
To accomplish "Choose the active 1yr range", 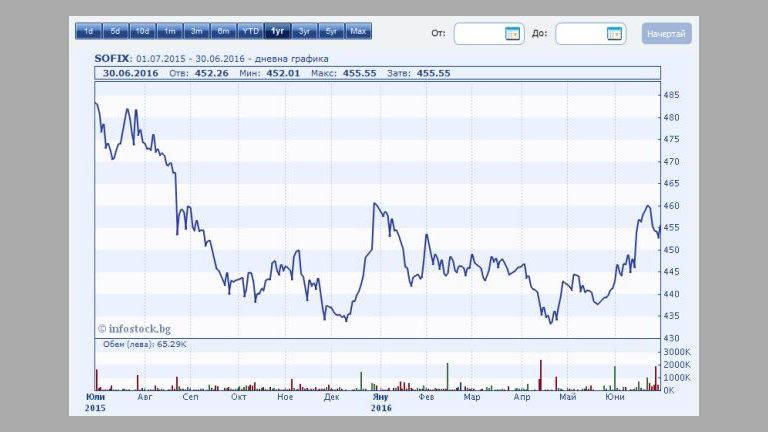I will [277, 32].
